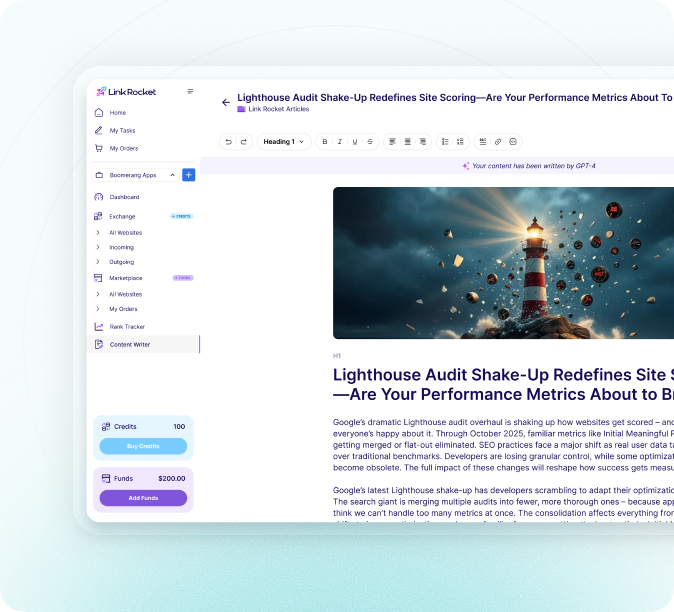Viewport: 674px width, 612px height.
Task: Click the My Tasks pencil icon
Action: coord(99,130)
